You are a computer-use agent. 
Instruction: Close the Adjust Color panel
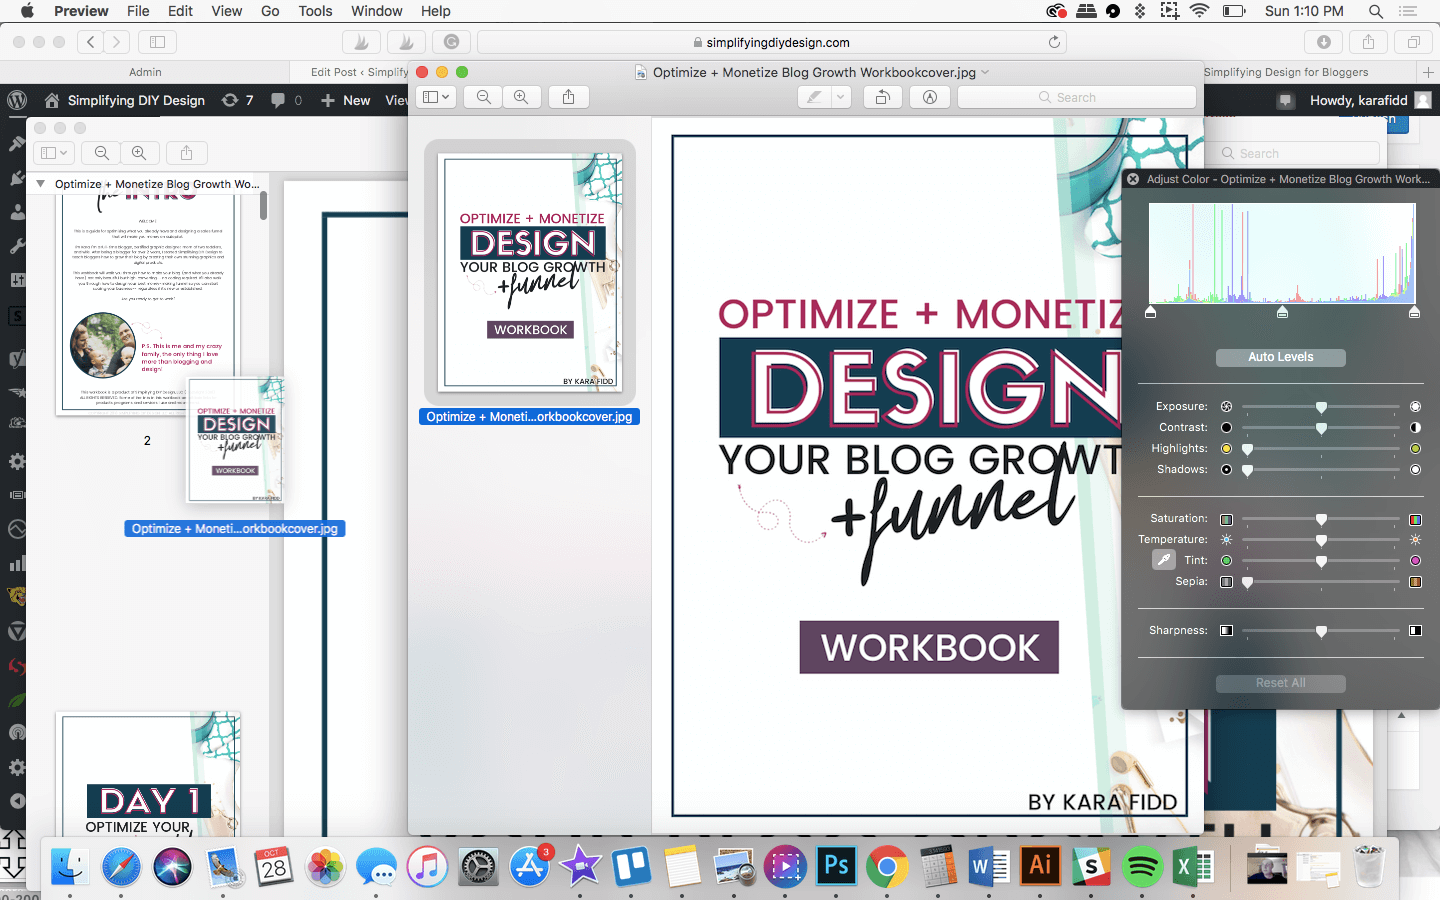1133,179
